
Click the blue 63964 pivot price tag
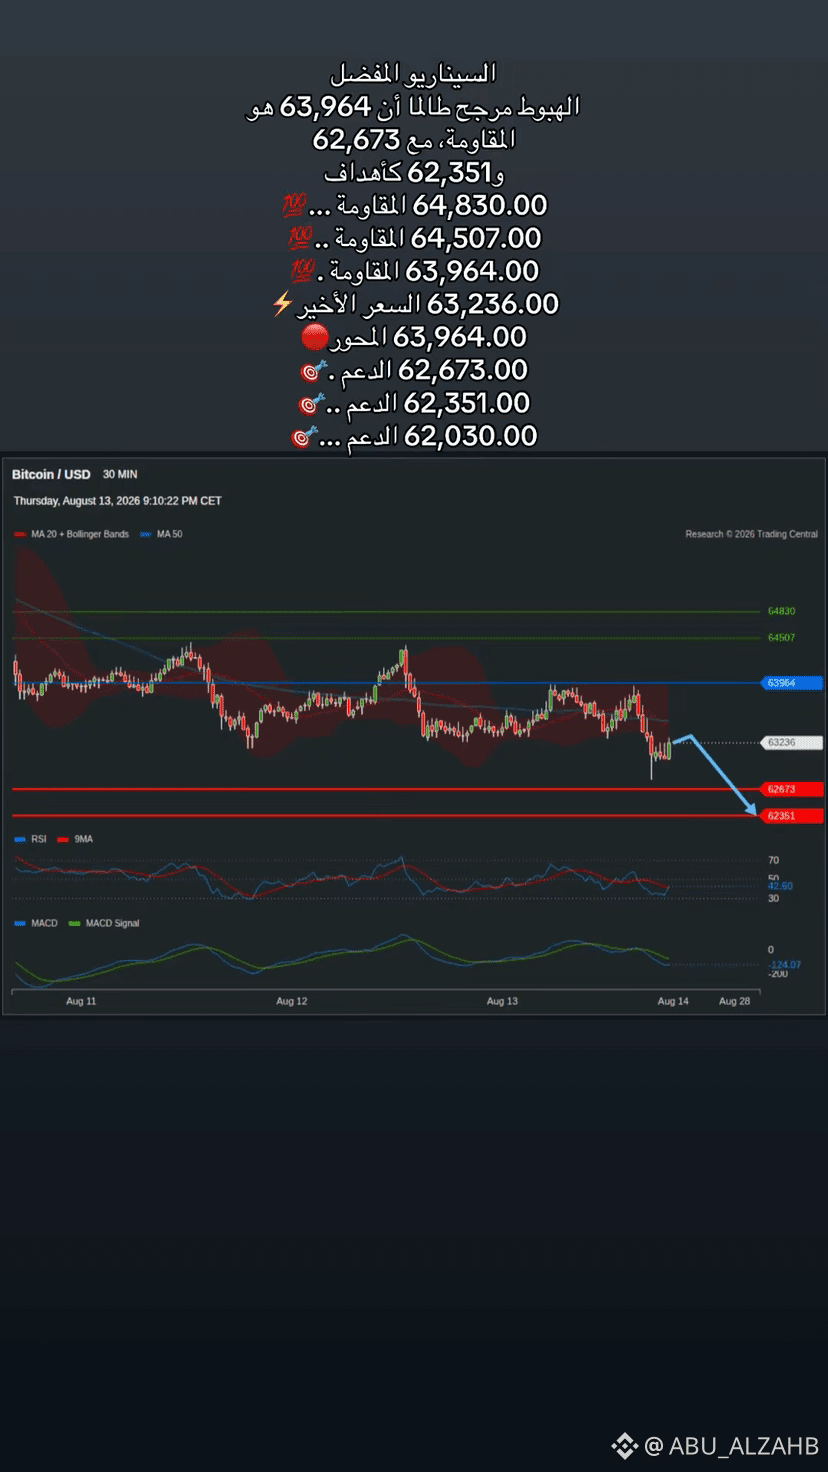791,683
